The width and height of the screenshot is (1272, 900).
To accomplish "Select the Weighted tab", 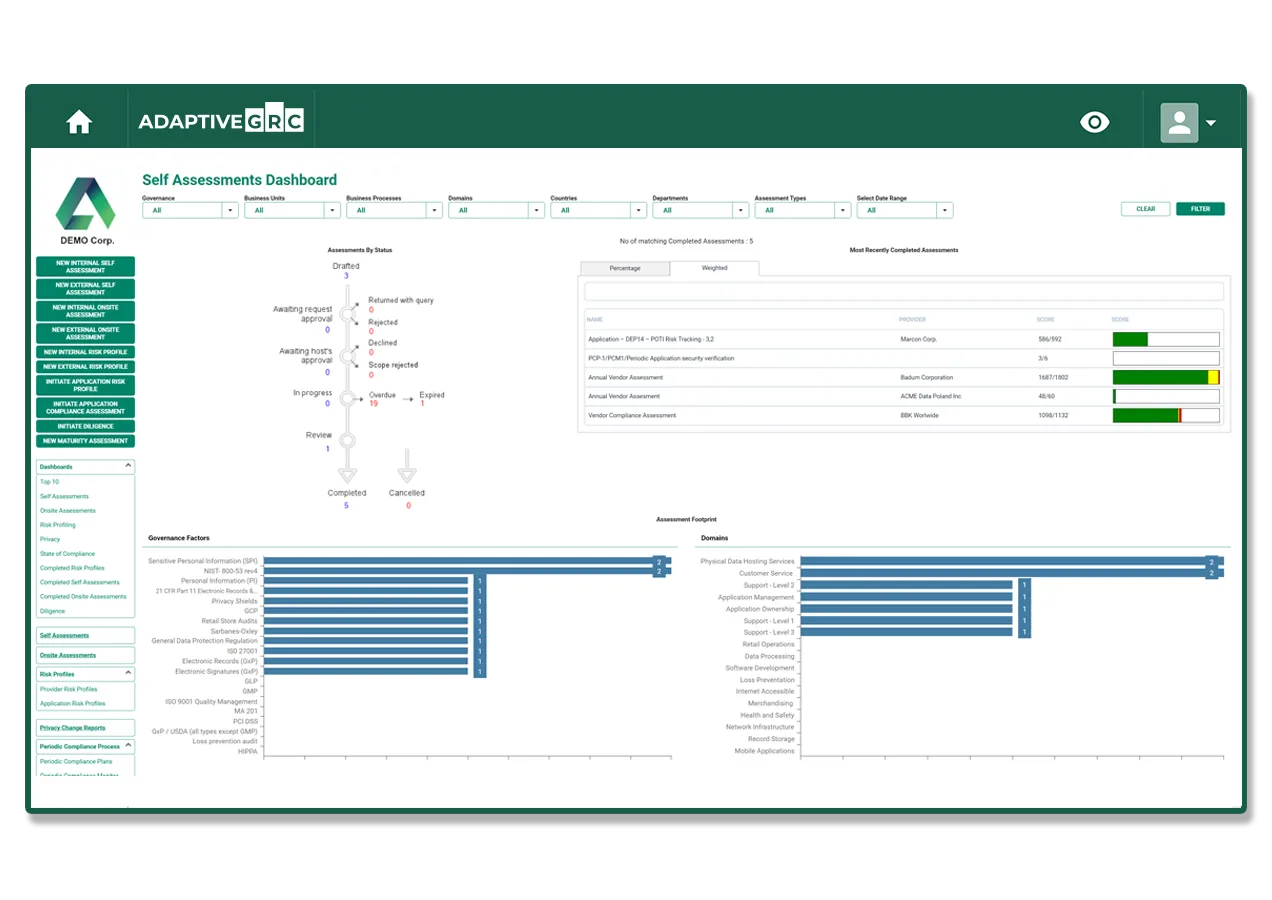I will [714, 268].
